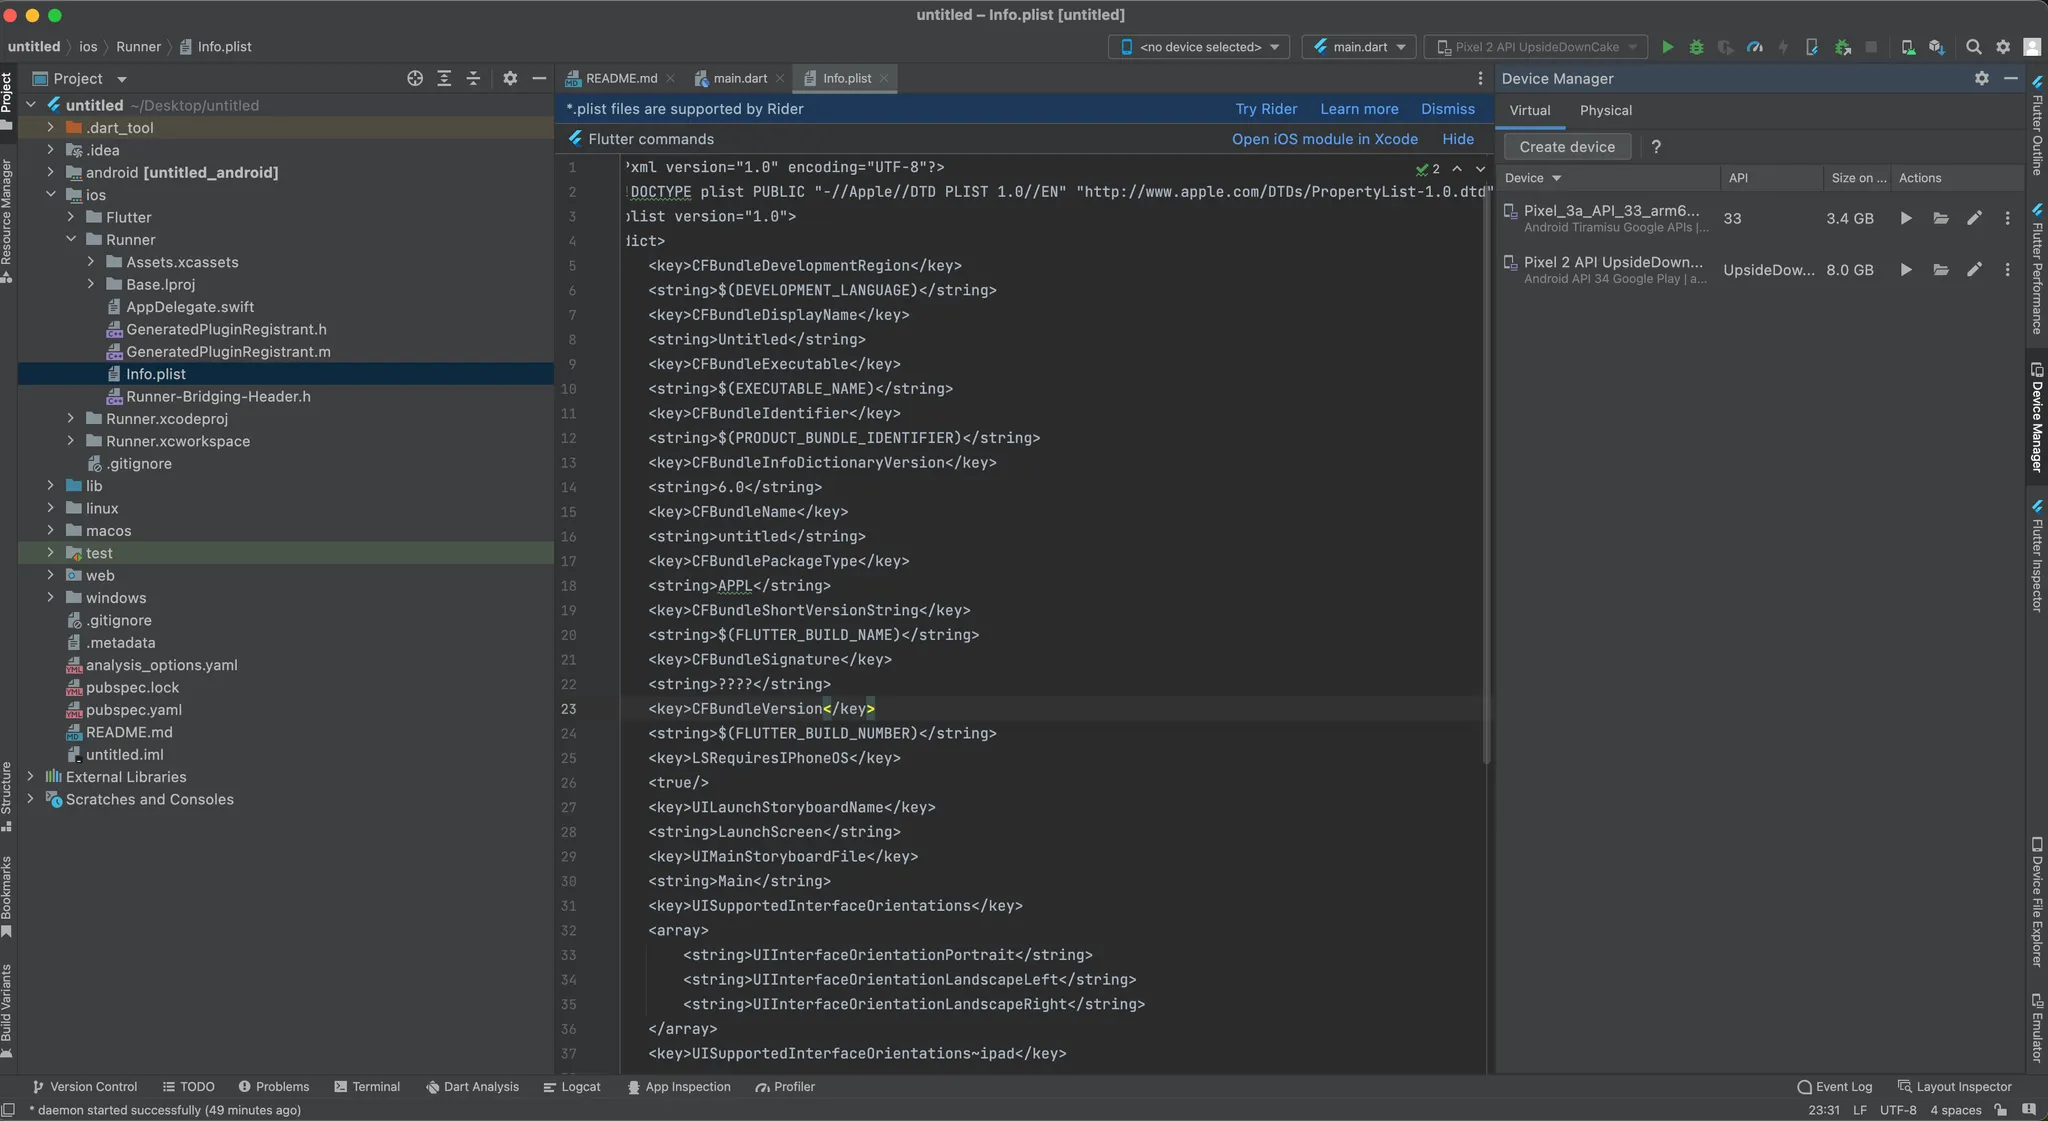
Task: Expand the lib folder in the tree
Action: tap(50, 486)
